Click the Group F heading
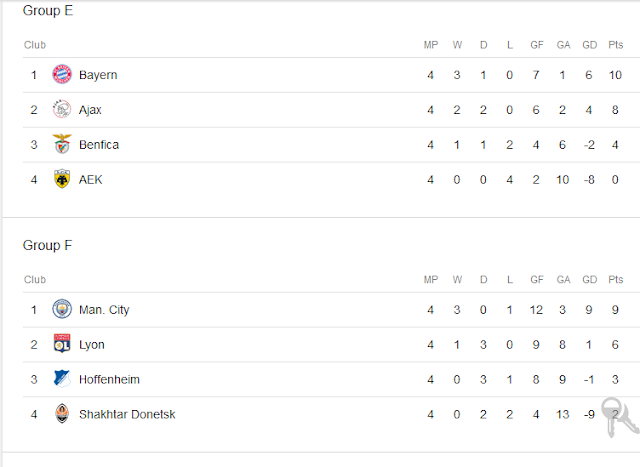Screen dimensions: 640x467 click(x=47, y=245)
